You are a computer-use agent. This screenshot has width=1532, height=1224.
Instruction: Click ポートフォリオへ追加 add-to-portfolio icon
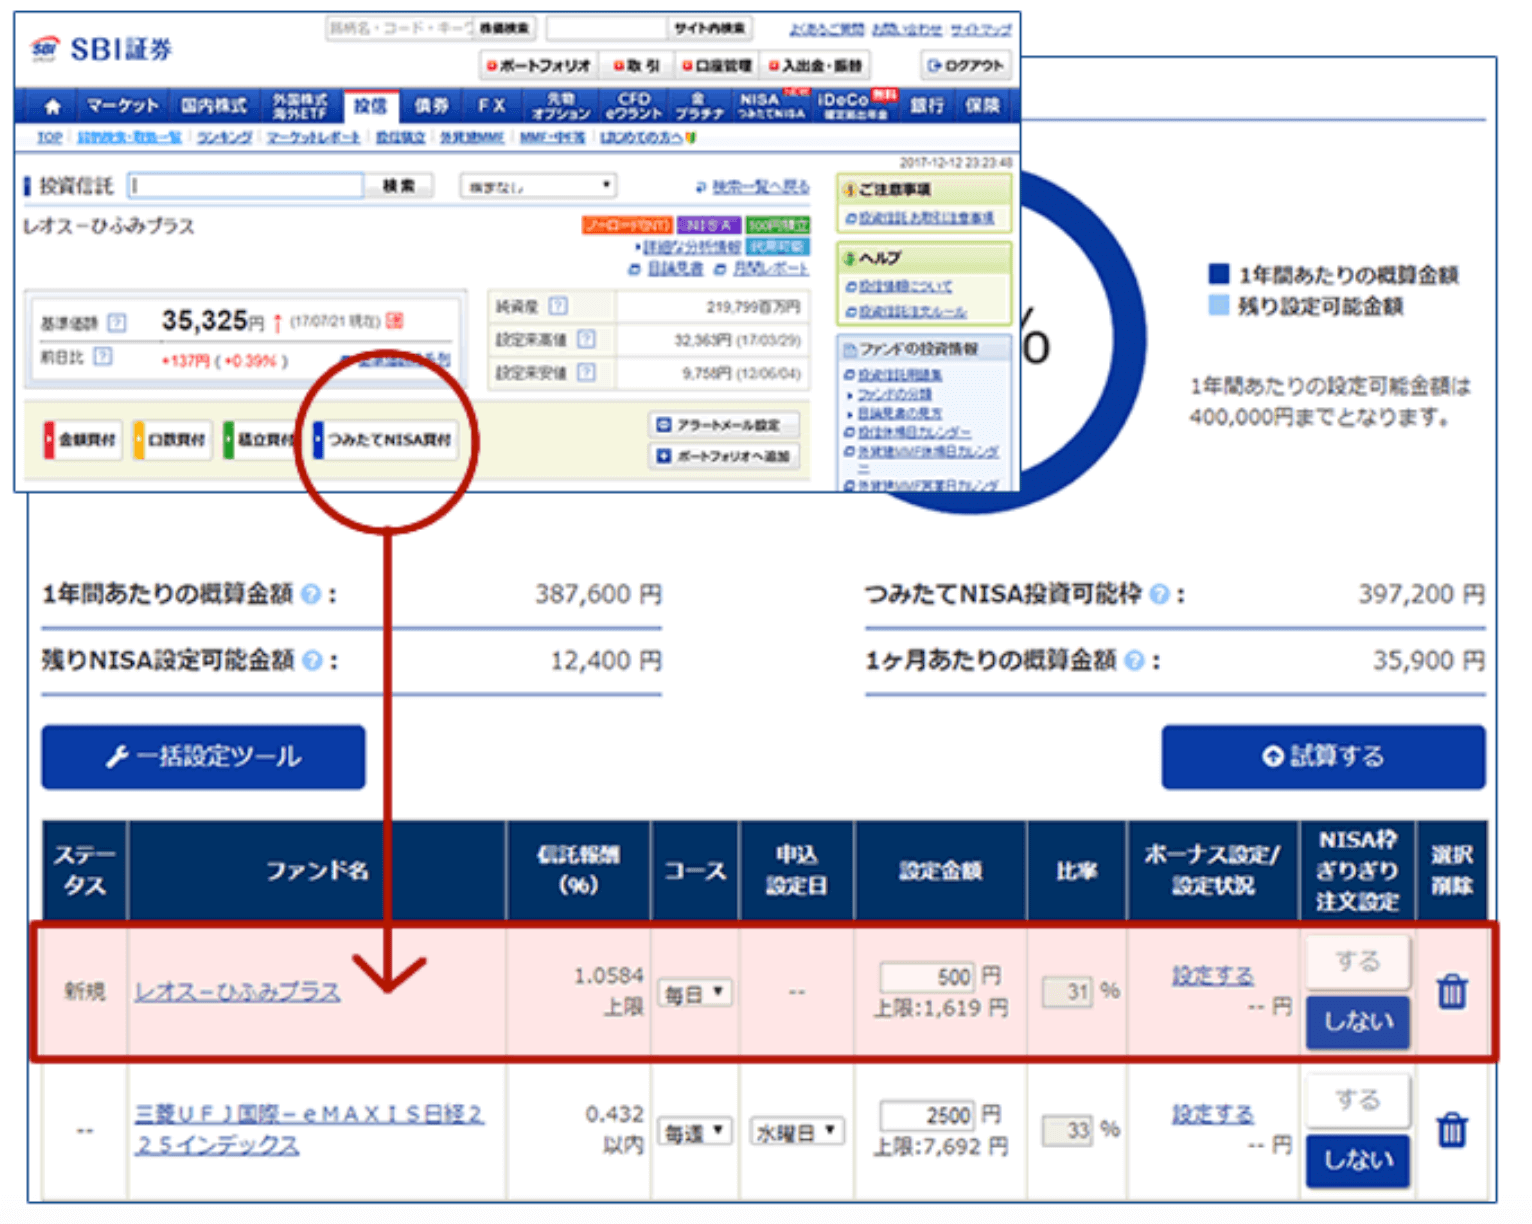[724, 456]
